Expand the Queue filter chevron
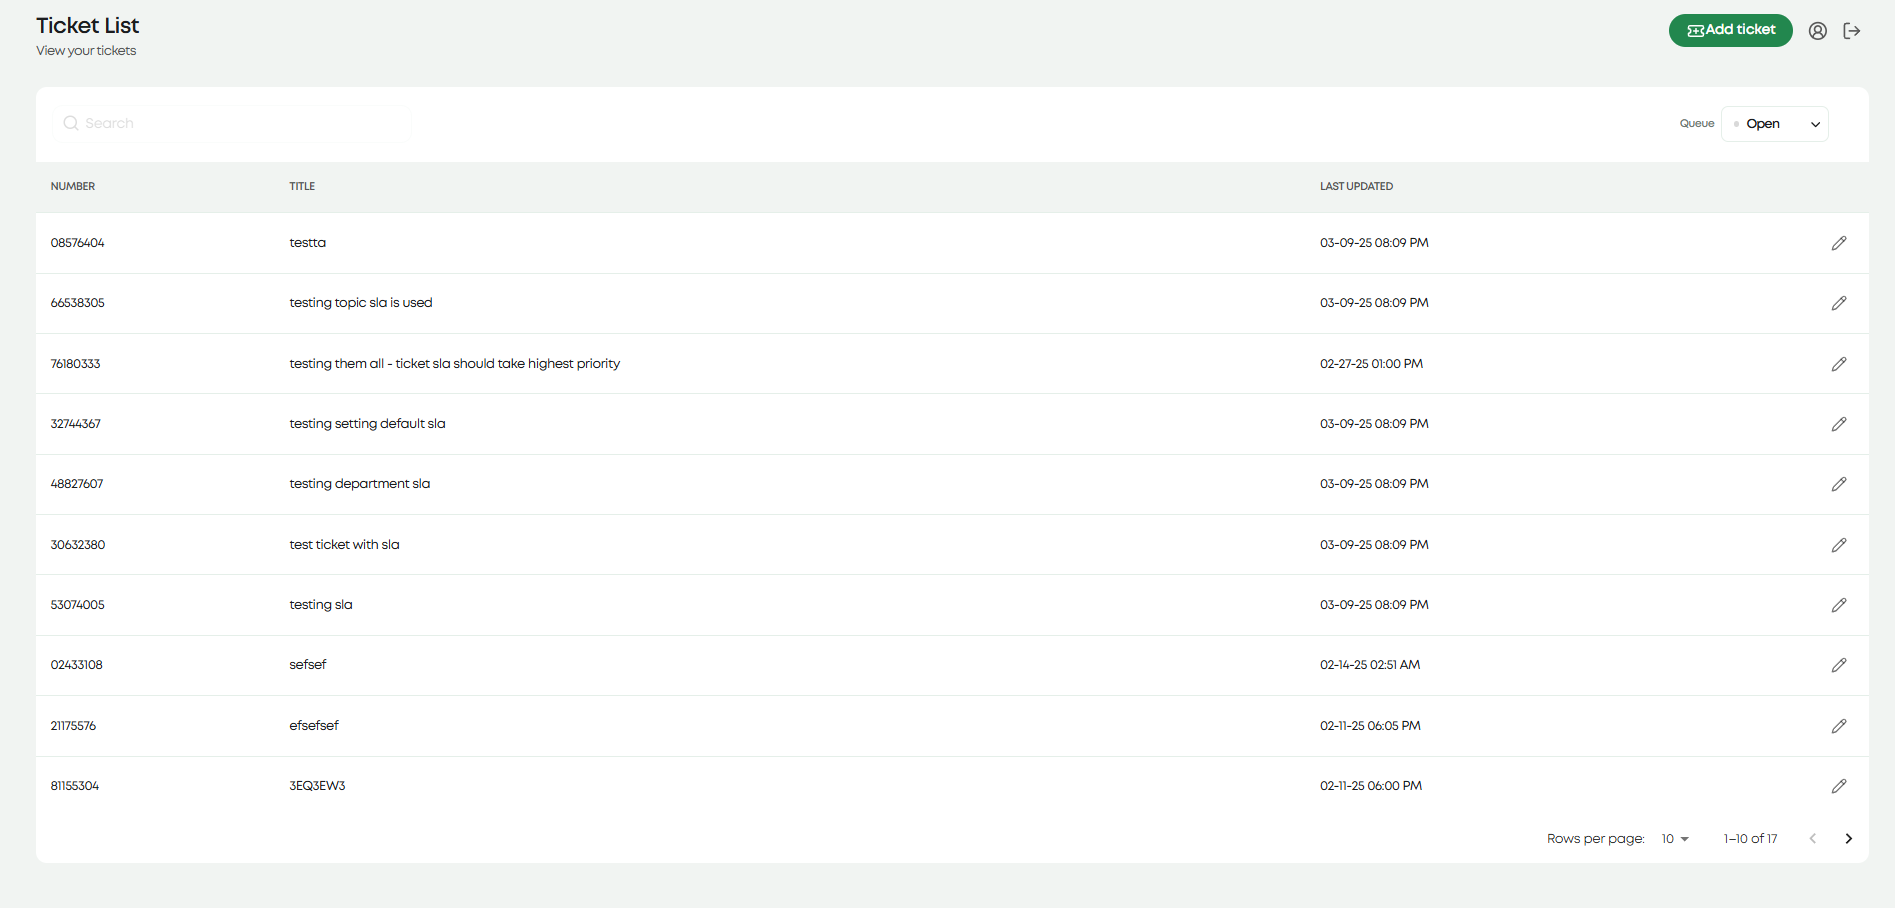Image resolution: width=1895 pixels, height=908 pixels. [x=1814, y=123]
